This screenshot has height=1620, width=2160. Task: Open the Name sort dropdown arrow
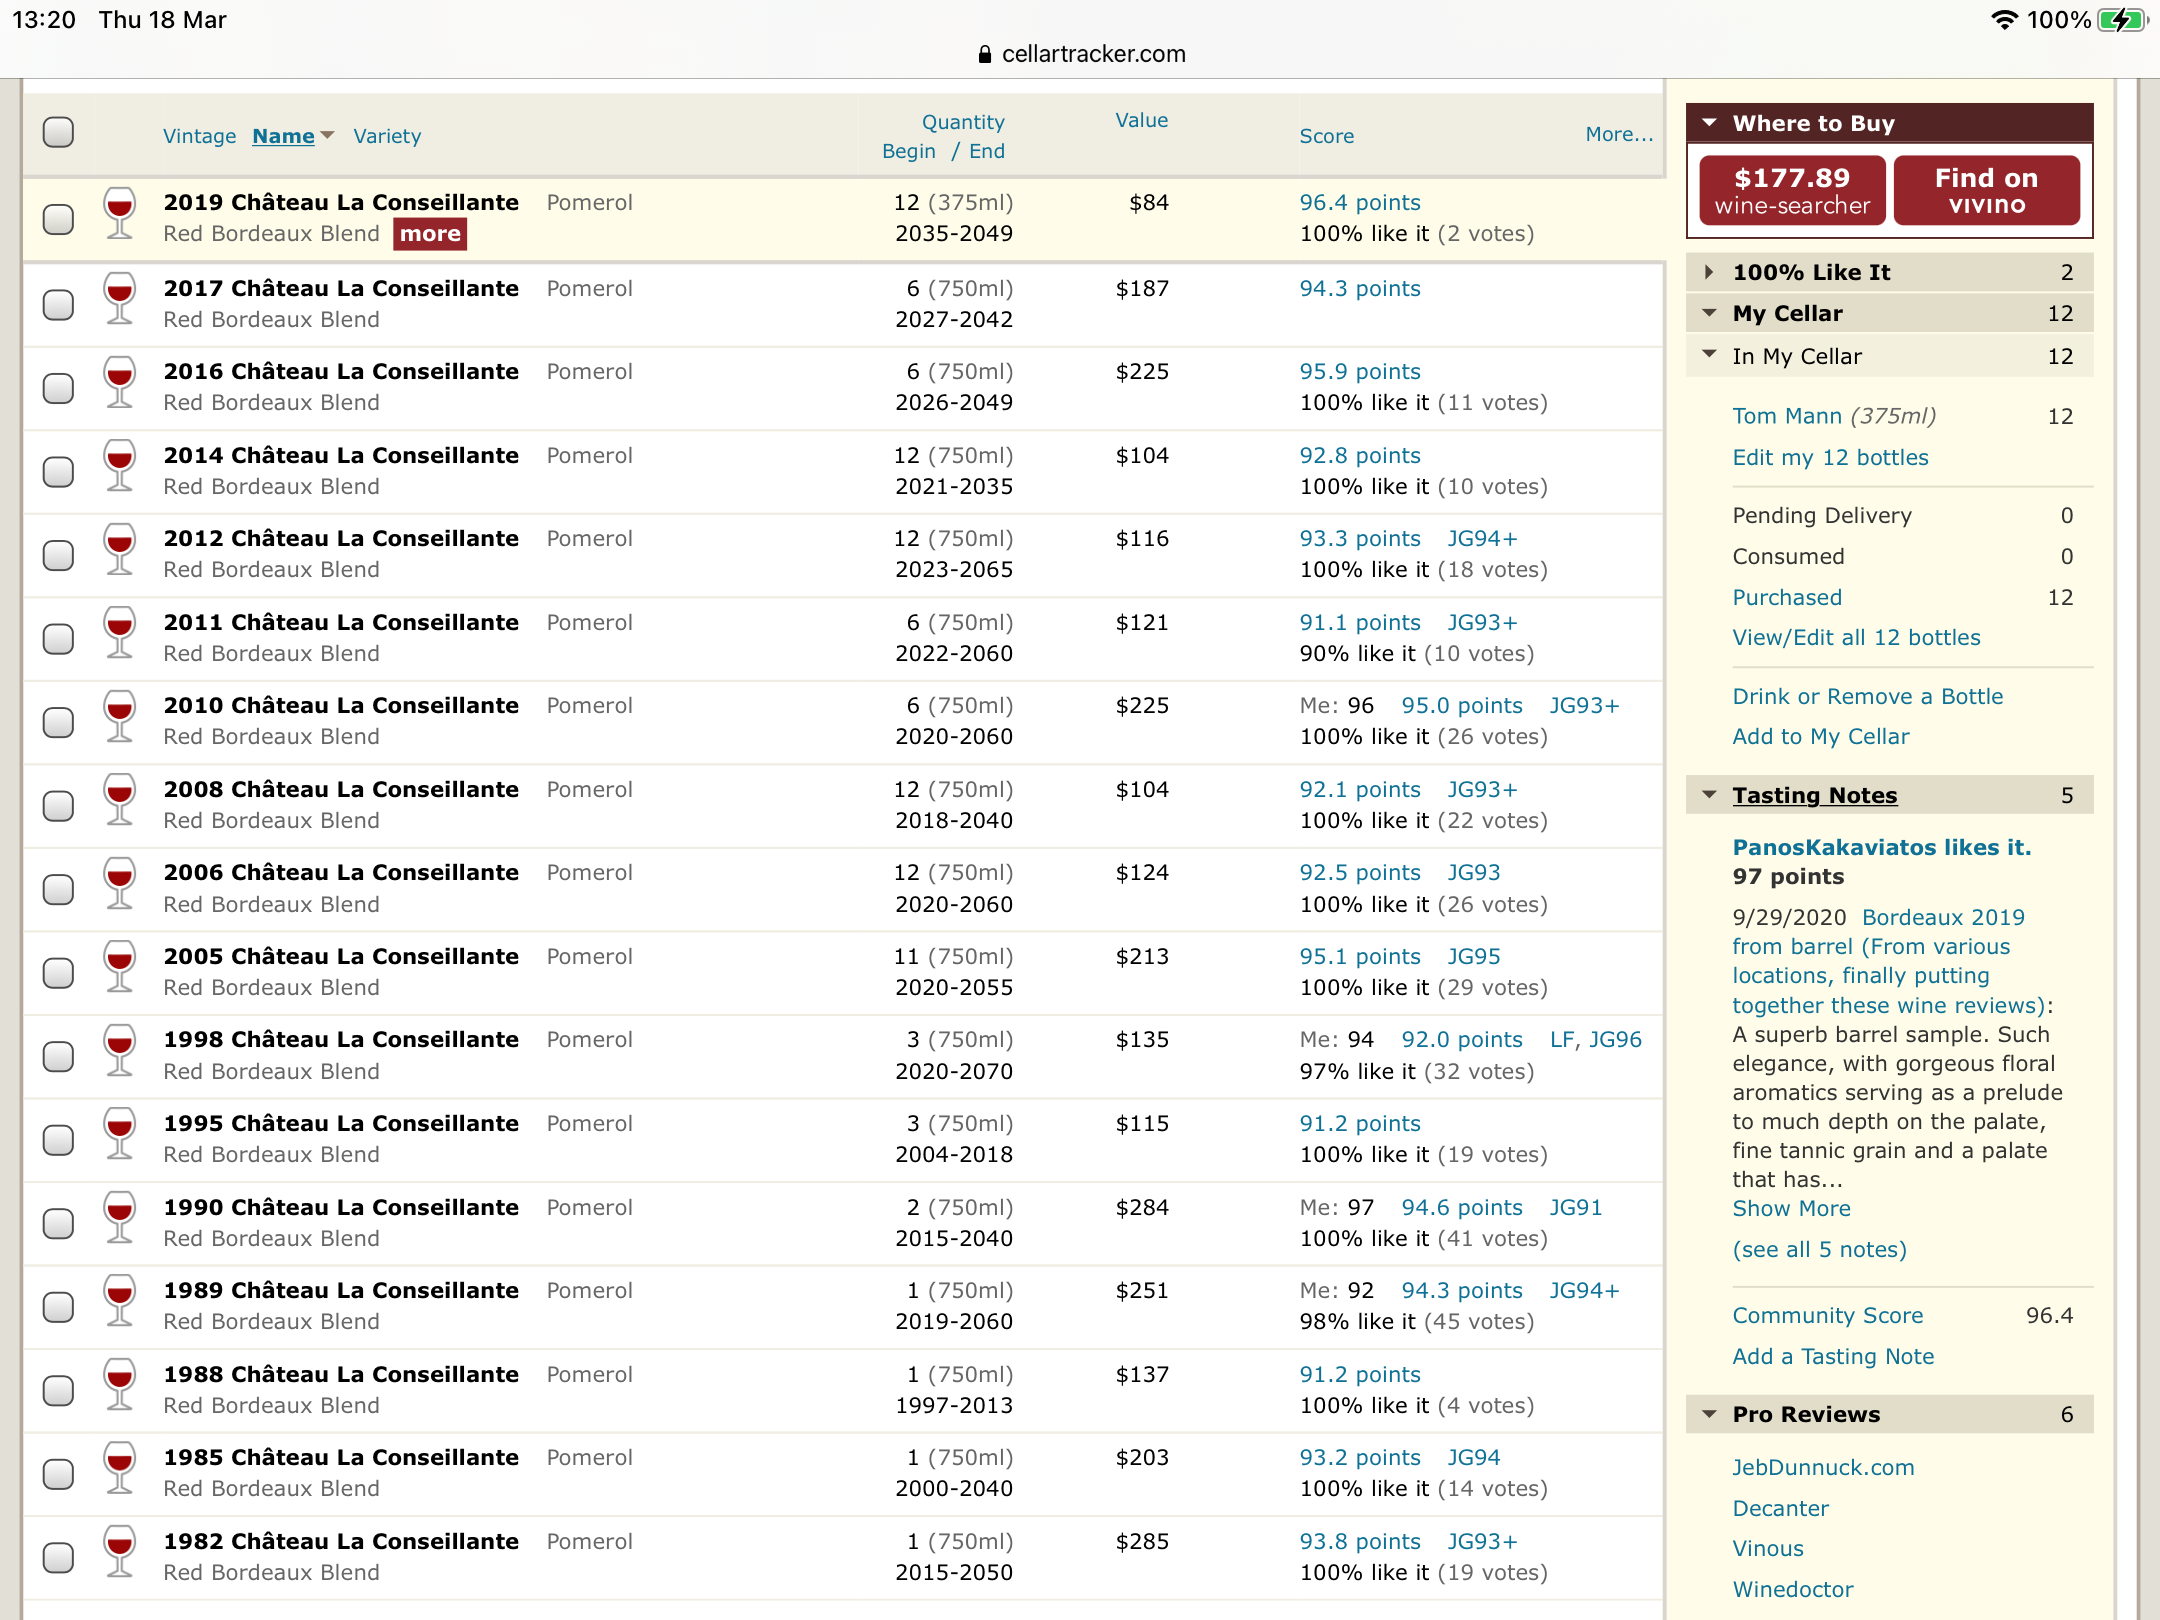[x=327, y=135]
